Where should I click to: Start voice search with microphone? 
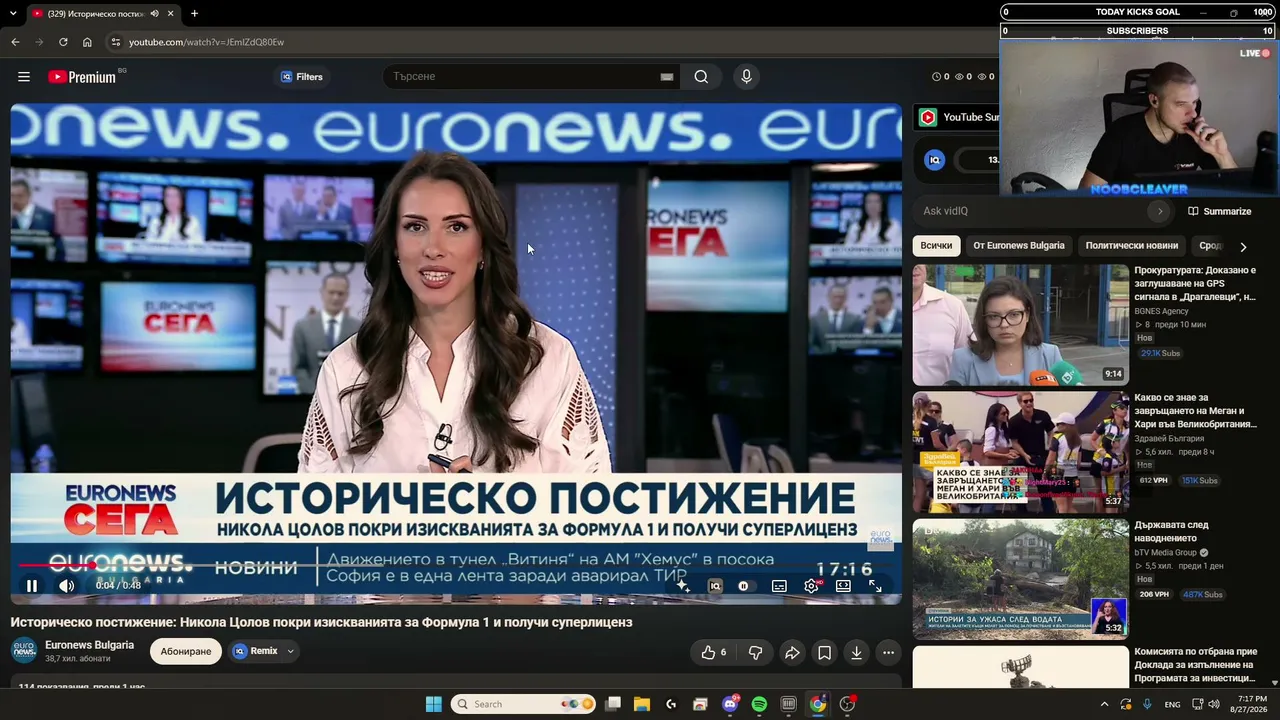(746, 77)
